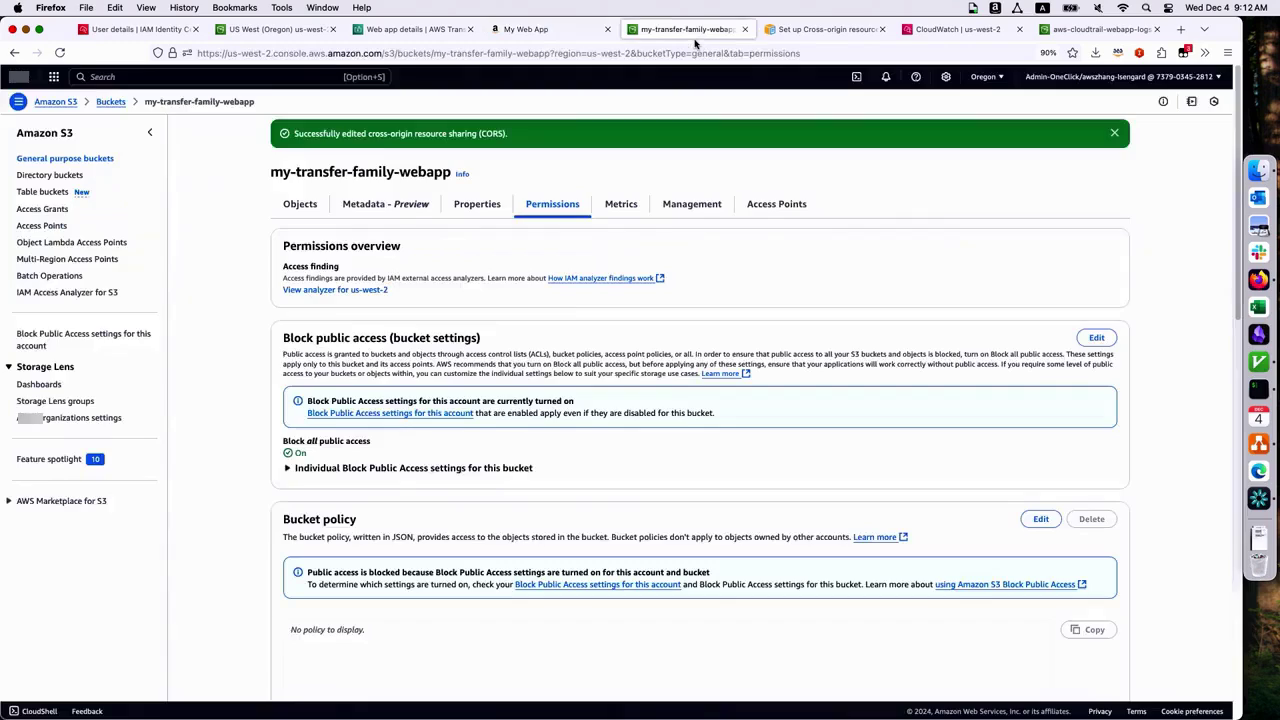Open CloudShell in the footer
Viewport: 1280px width, 720px height.
[33, 711]
